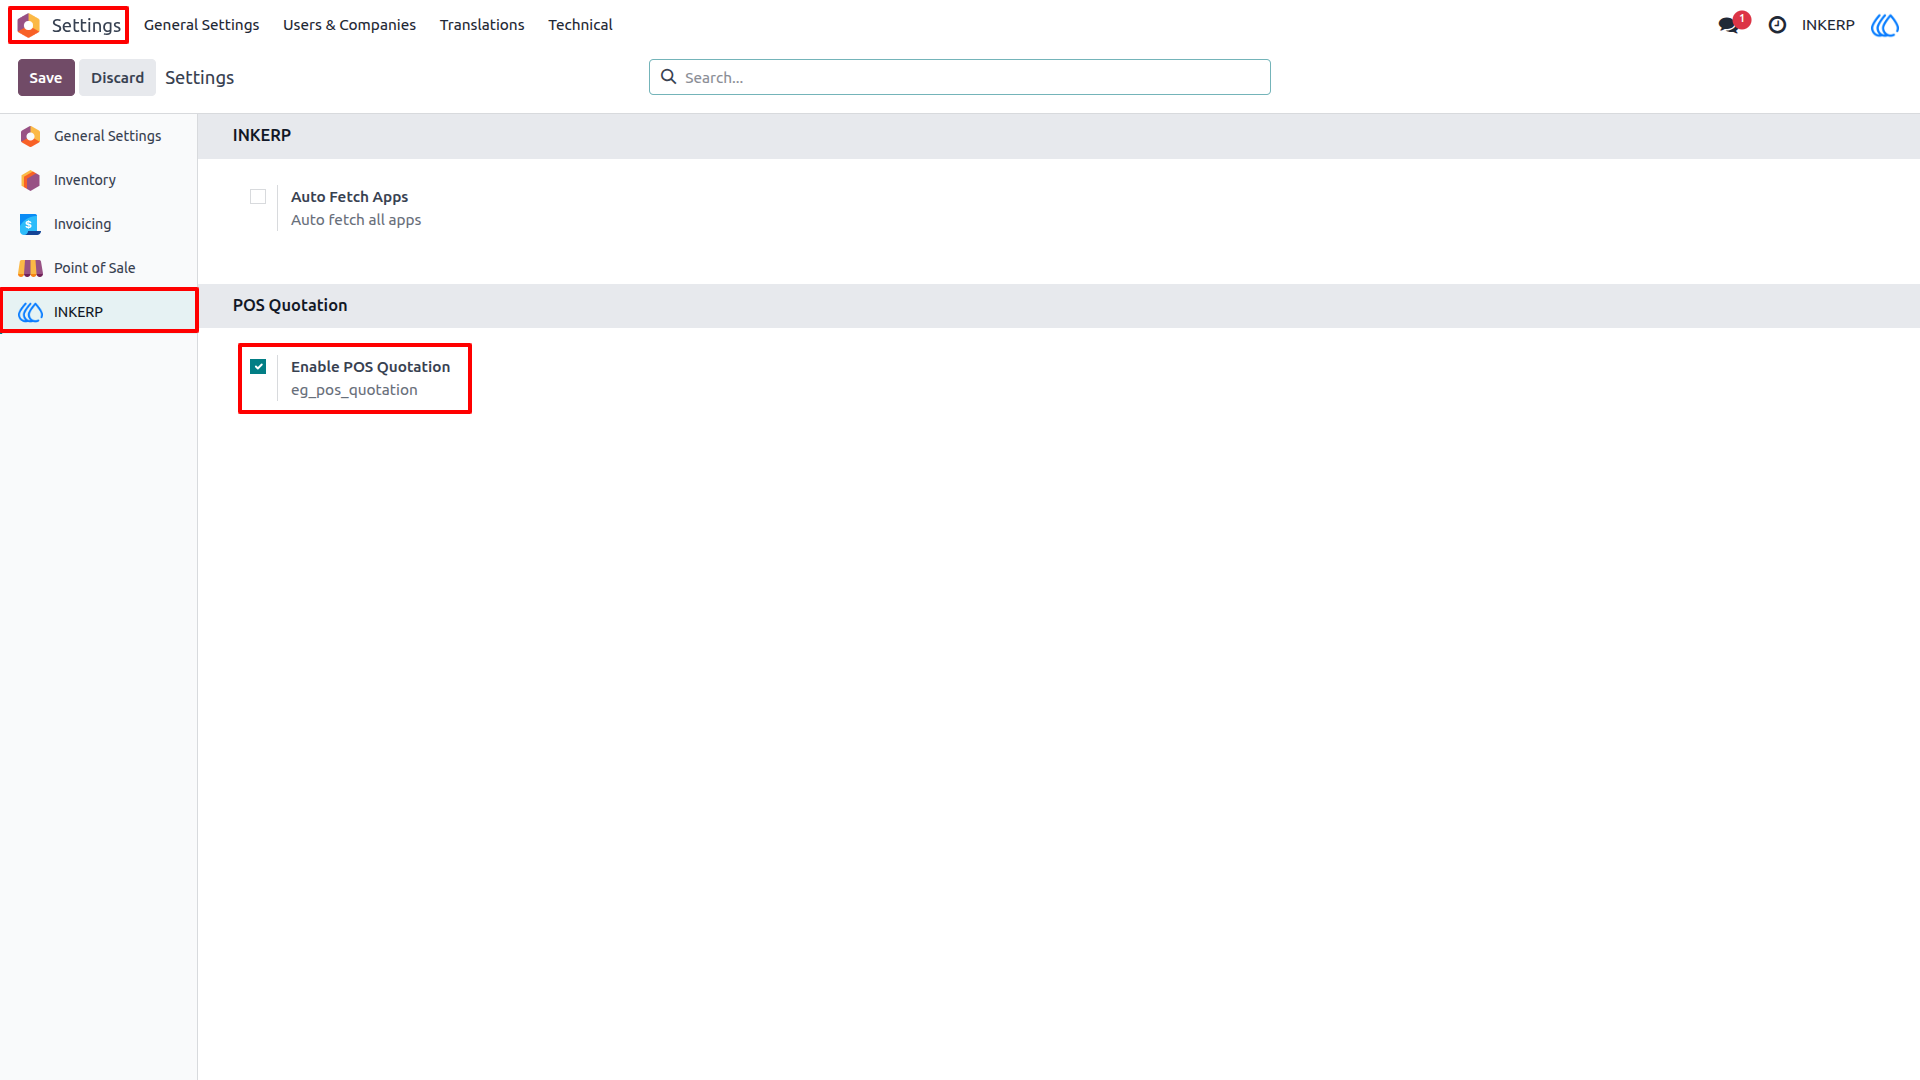Click the Auto Fetch Apps label
Image resolution: width=1920 pixels, height=1080 pixels.
coord(349,197)
